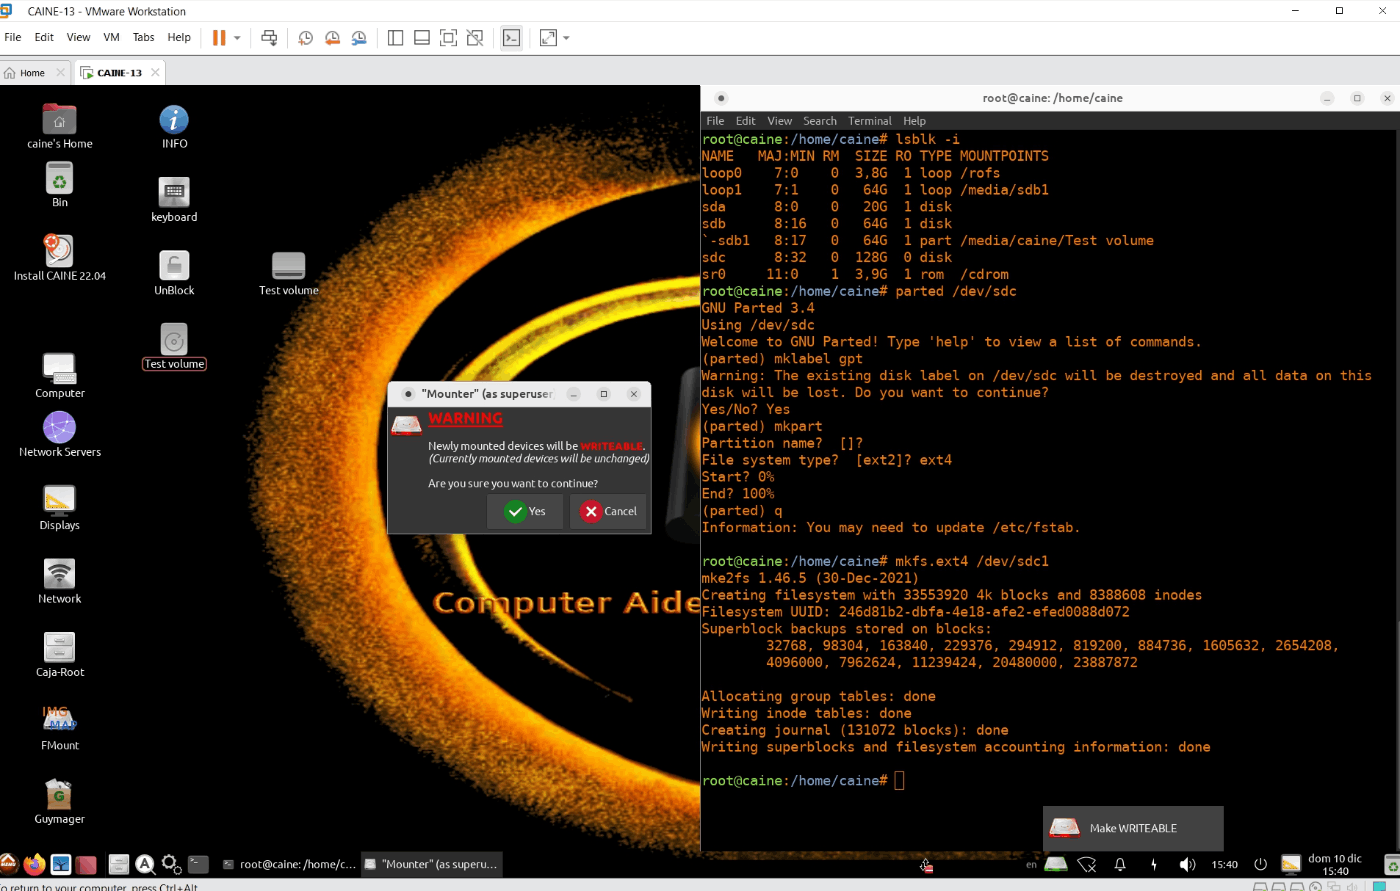Toggle the VMware library sidebar icon
The image size is (1400, 891).
pos(395,38)
